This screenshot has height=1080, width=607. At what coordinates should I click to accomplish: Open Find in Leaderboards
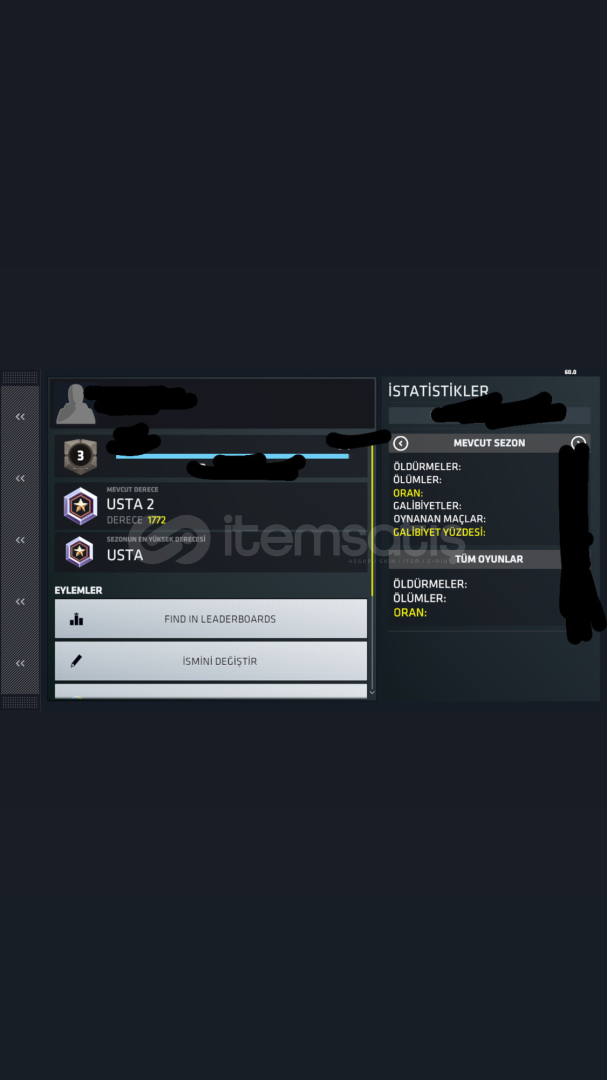[211, 619]
